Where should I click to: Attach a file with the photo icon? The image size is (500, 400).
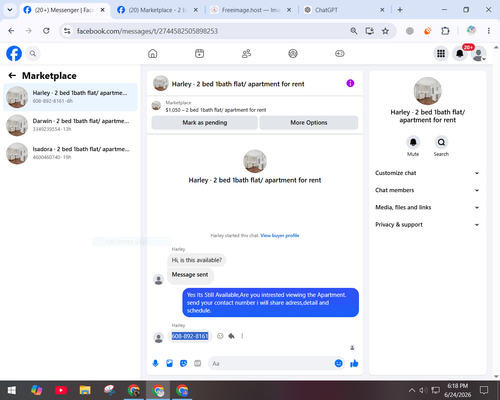coord(169,363)
